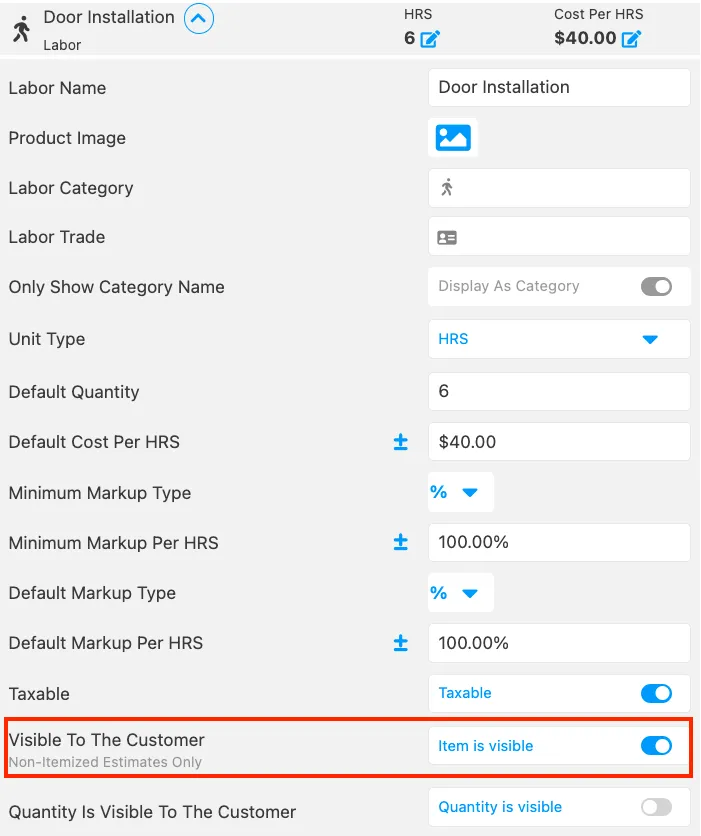Click the Default Markup Per HRS value field

tap(558, 643)
